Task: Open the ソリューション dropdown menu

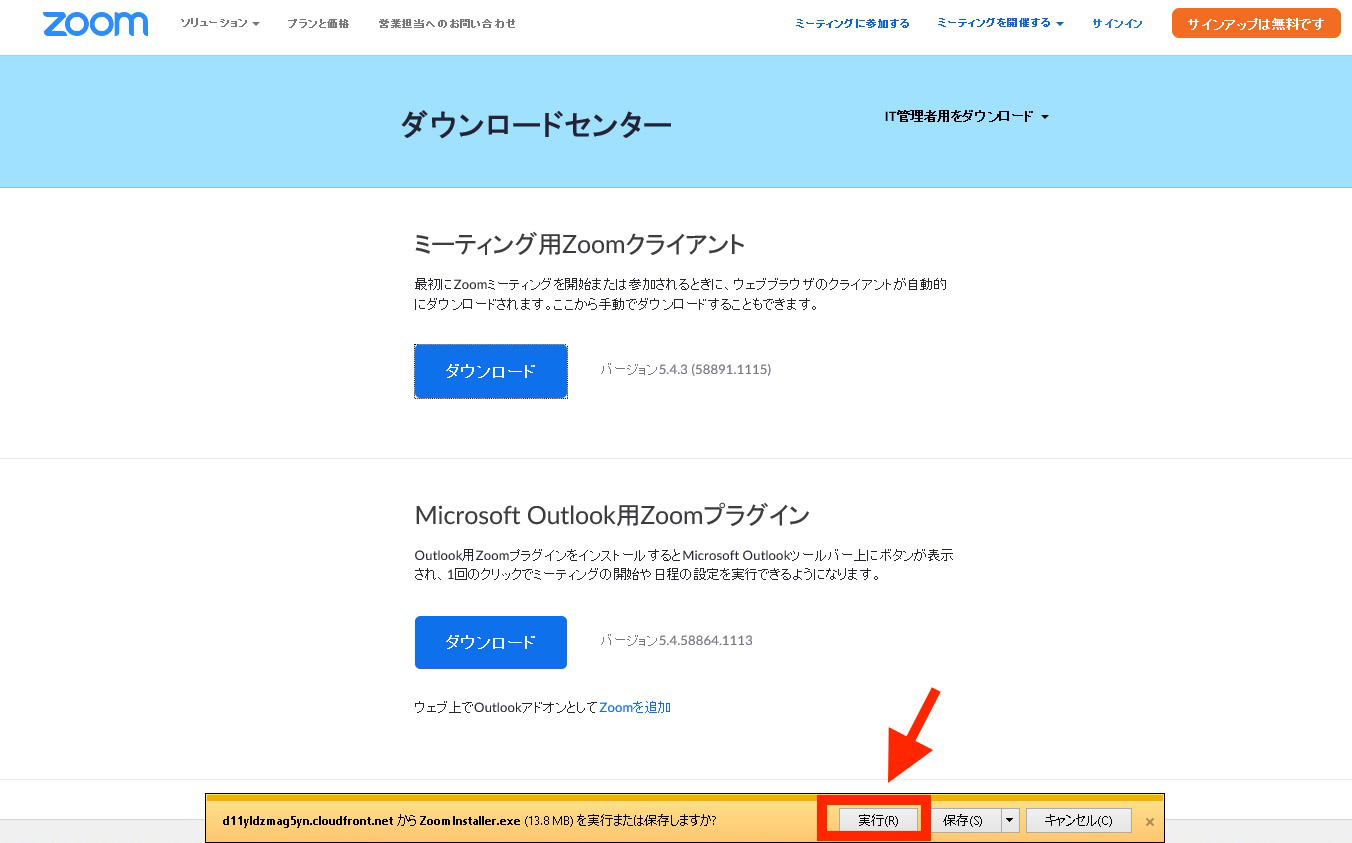Action: 219,23
